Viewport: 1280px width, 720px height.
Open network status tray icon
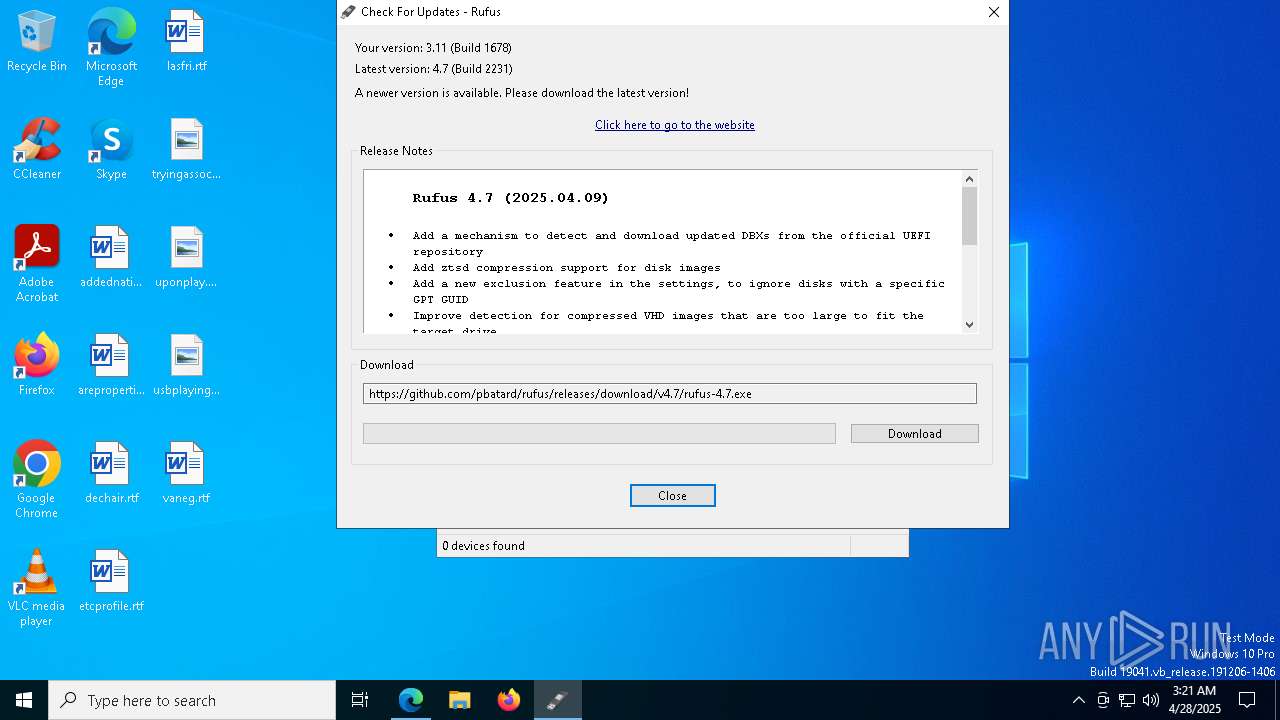coord(1127,700)
